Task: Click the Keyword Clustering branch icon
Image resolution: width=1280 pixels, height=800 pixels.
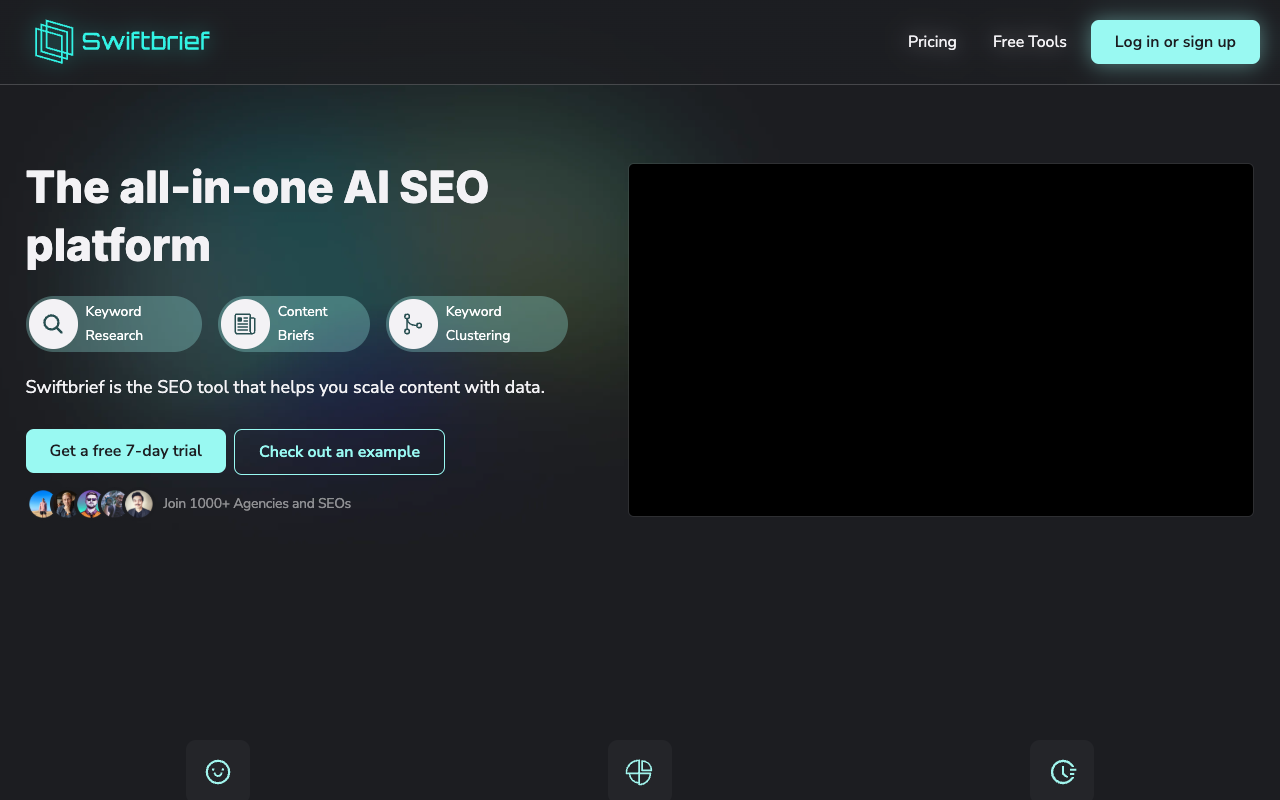Action: click(x=413, y=324)
